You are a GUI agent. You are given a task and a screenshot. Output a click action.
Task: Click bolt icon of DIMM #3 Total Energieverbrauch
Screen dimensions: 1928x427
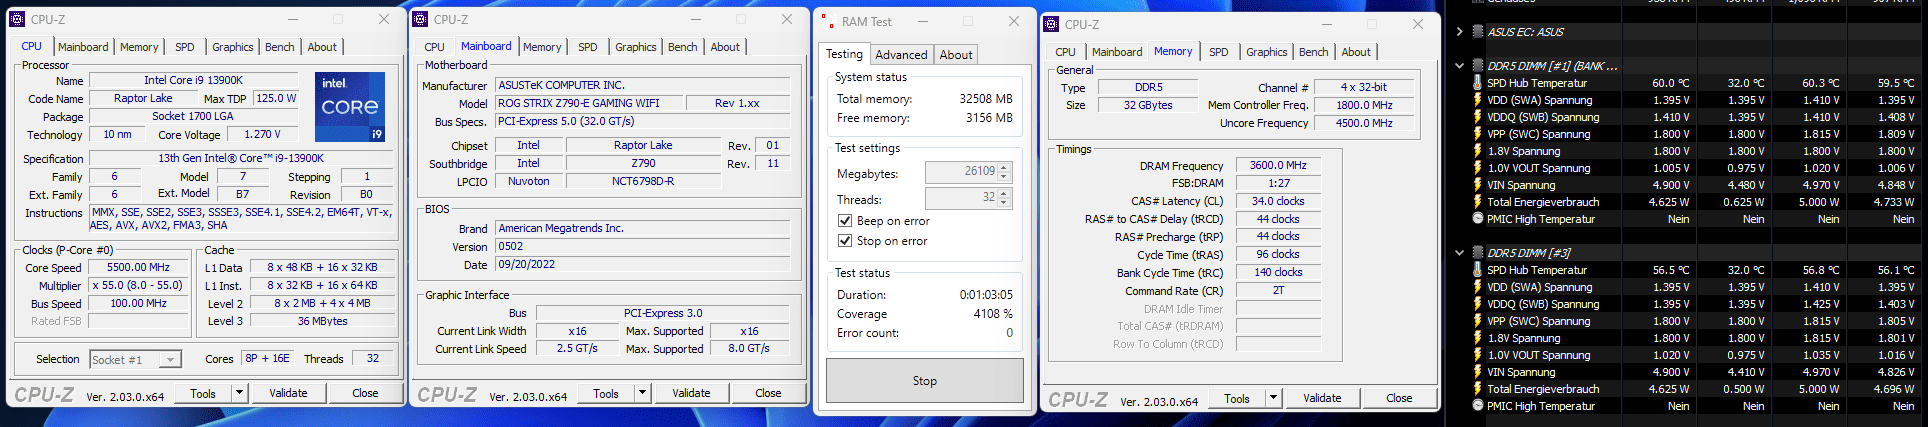pos(1478,389)
